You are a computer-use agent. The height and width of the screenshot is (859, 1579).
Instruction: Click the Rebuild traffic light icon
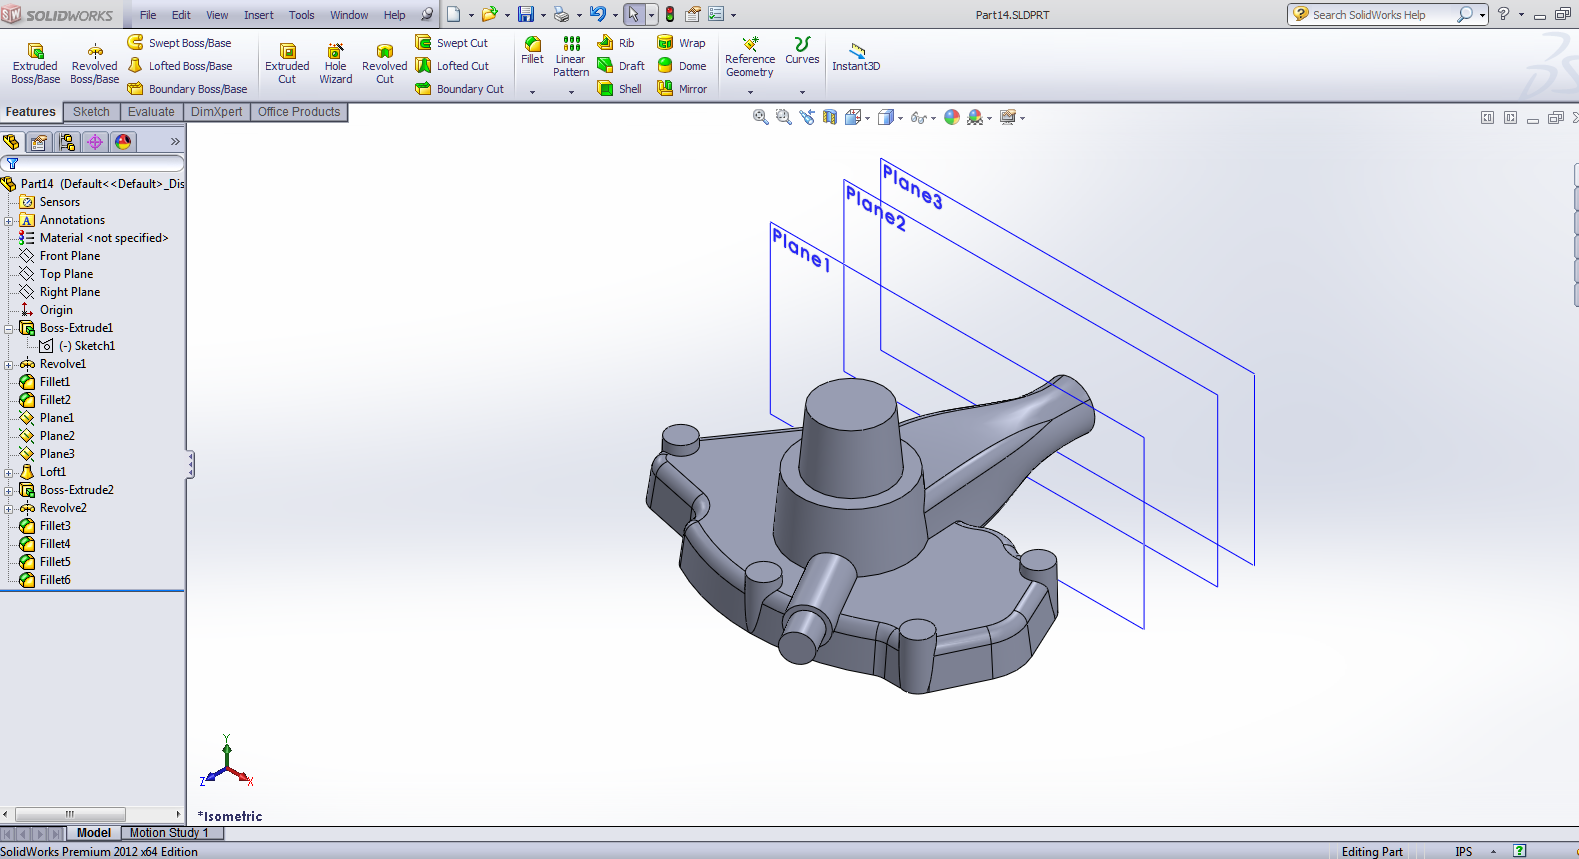coord(670,14)
